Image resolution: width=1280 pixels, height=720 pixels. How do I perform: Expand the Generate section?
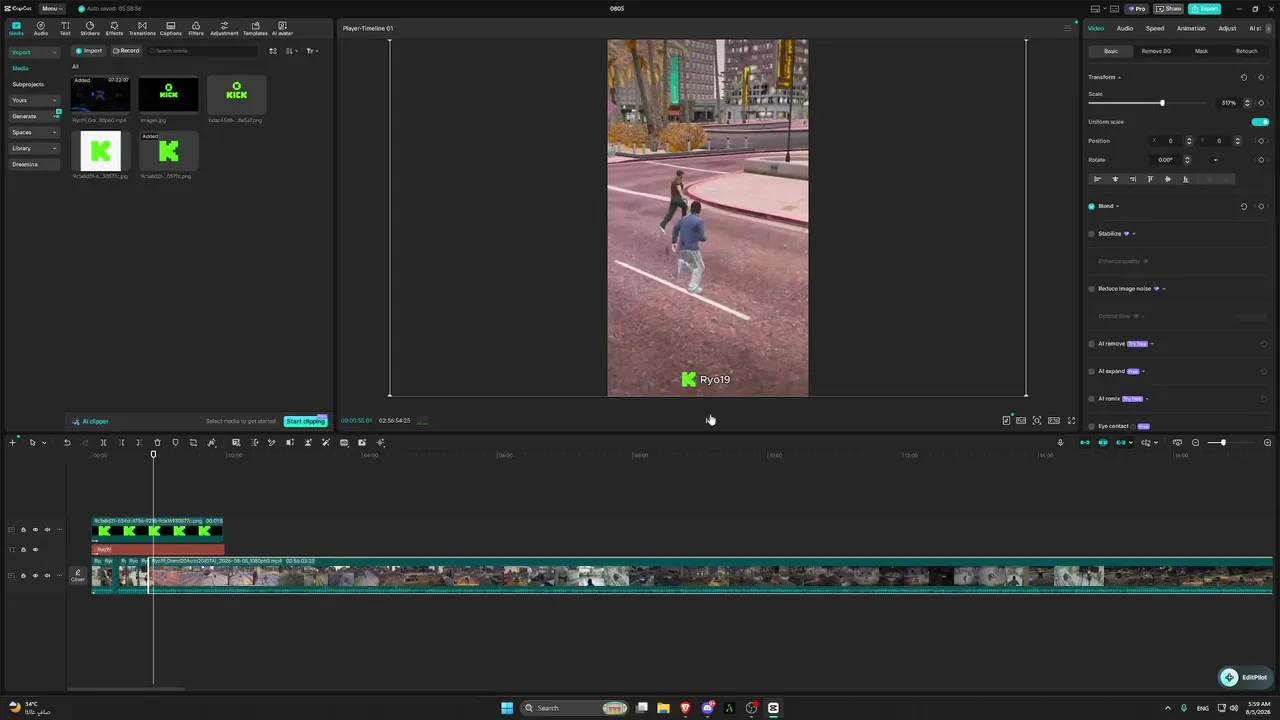coord(34,116)
